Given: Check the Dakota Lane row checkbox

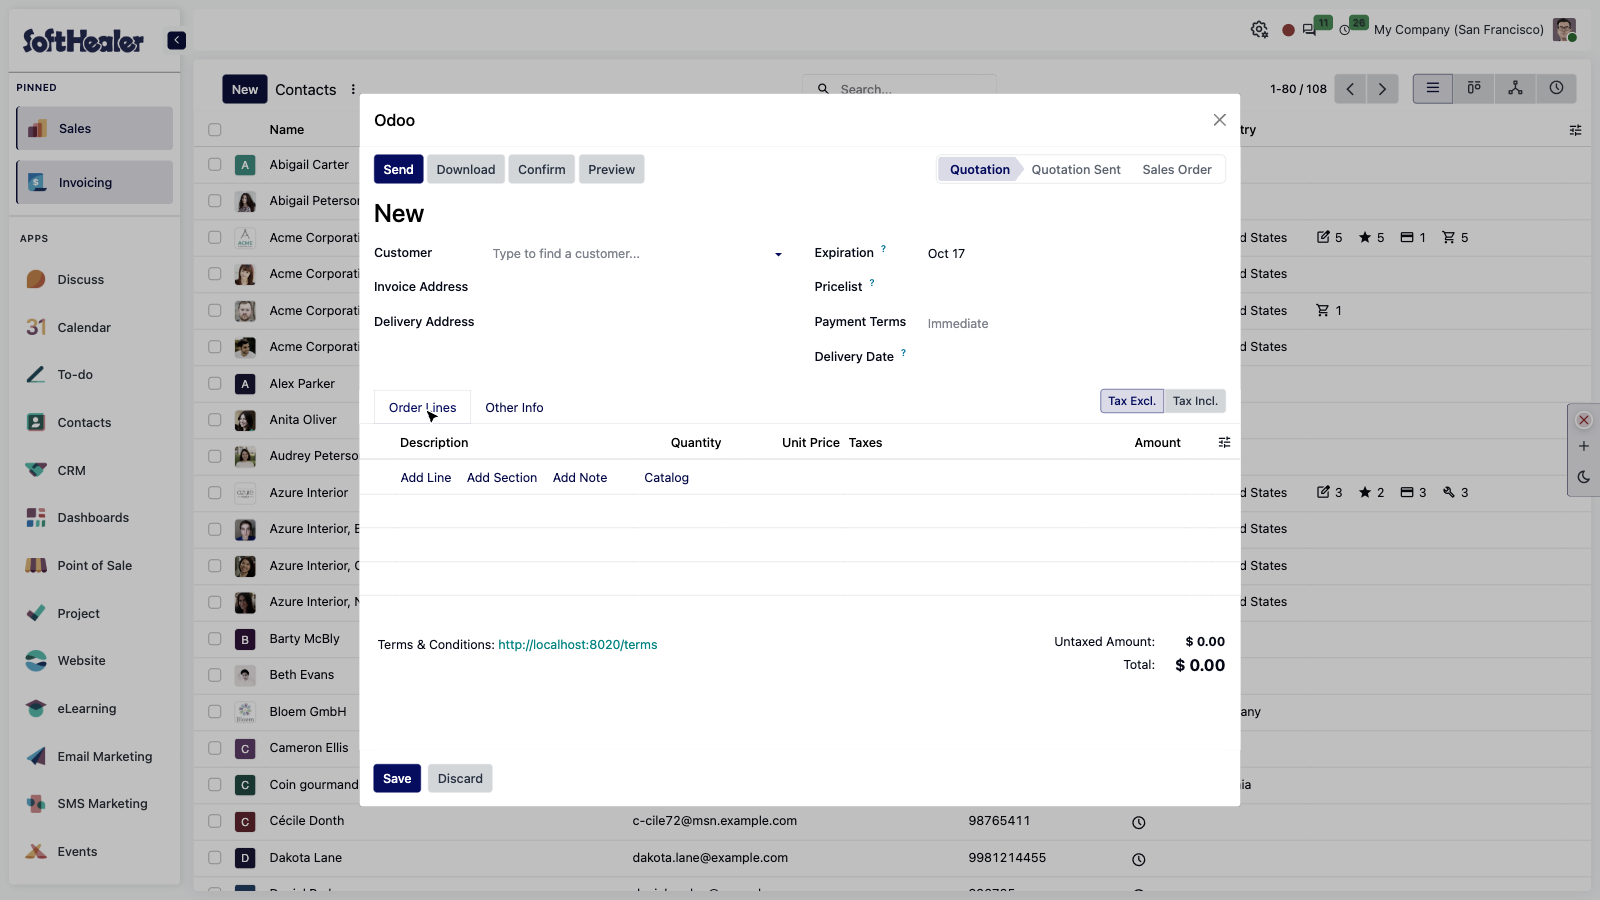Looking at the screenshot, I should pos(215,858).
